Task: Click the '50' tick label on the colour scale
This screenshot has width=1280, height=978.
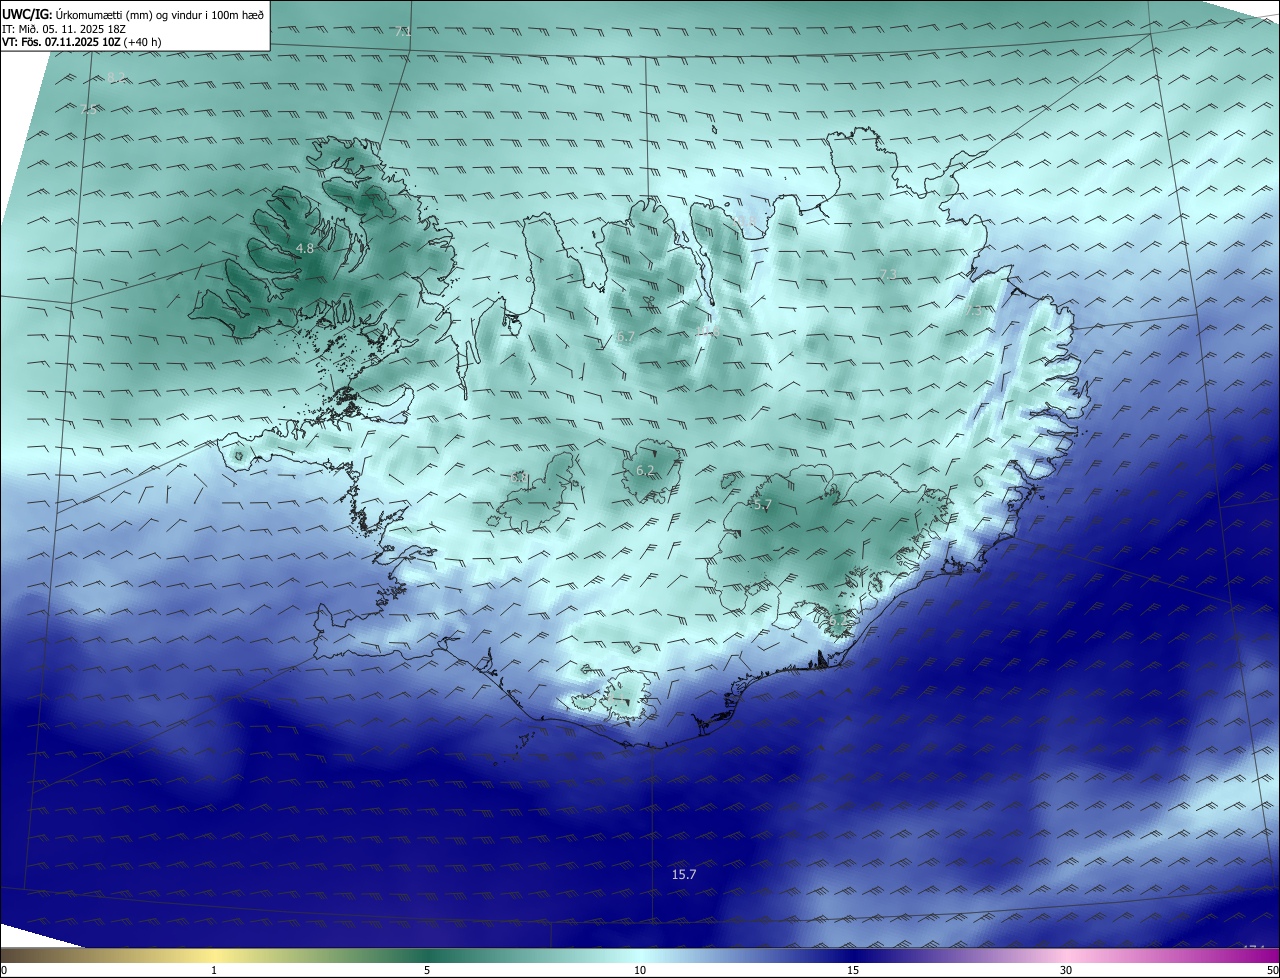Action: click(1272, 970)
